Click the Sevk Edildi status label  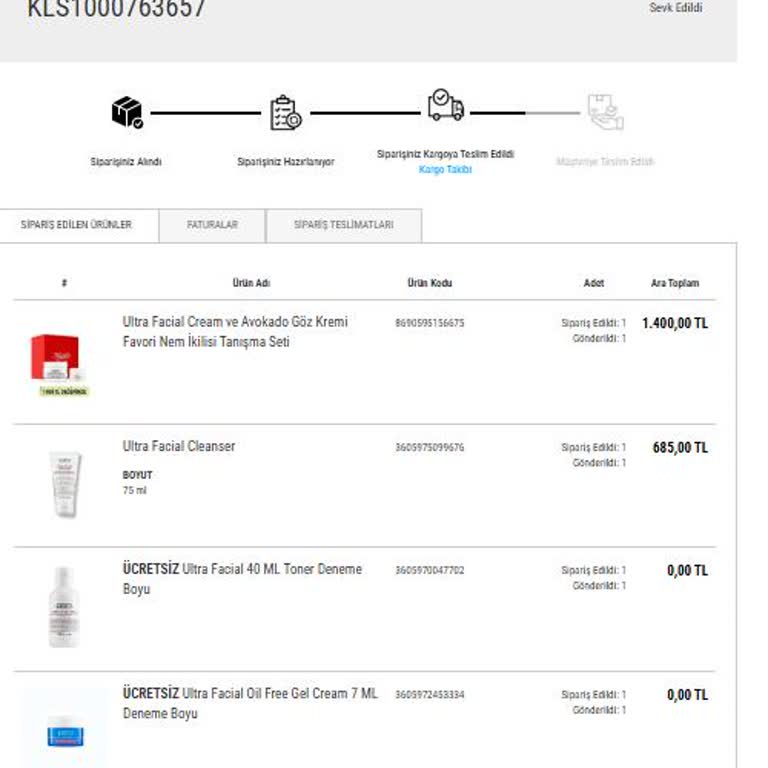[675, 8]
